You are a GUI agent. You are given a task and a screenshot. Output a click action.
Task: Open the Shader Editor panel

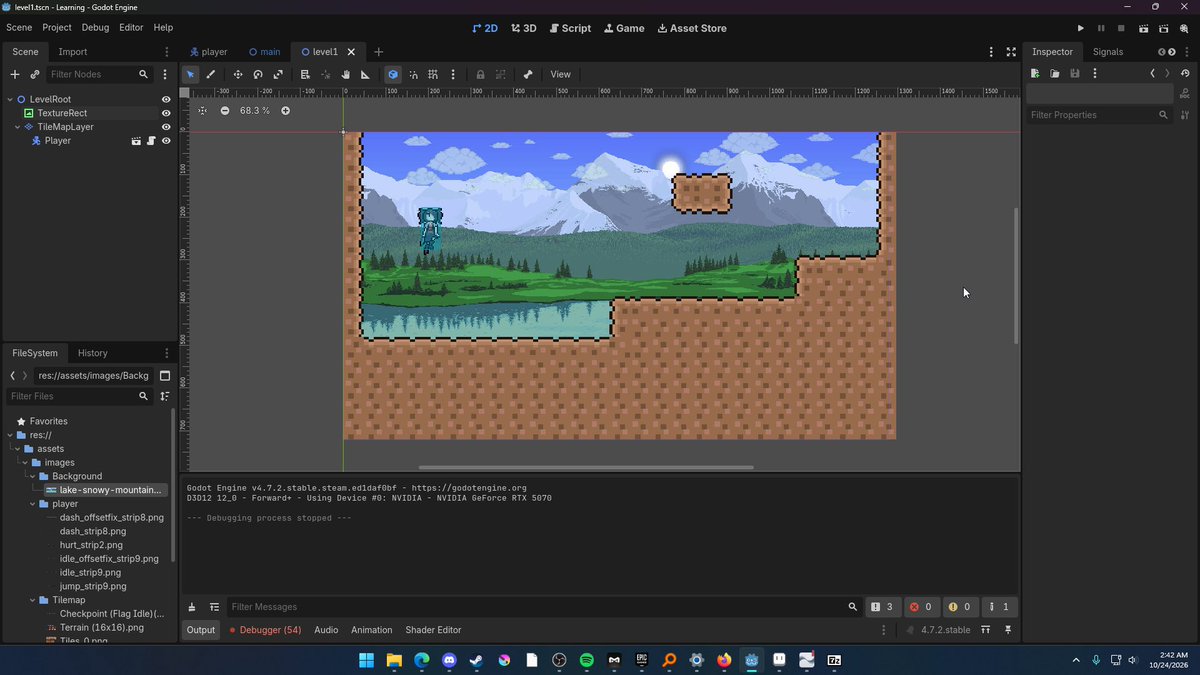click(433, 630)
